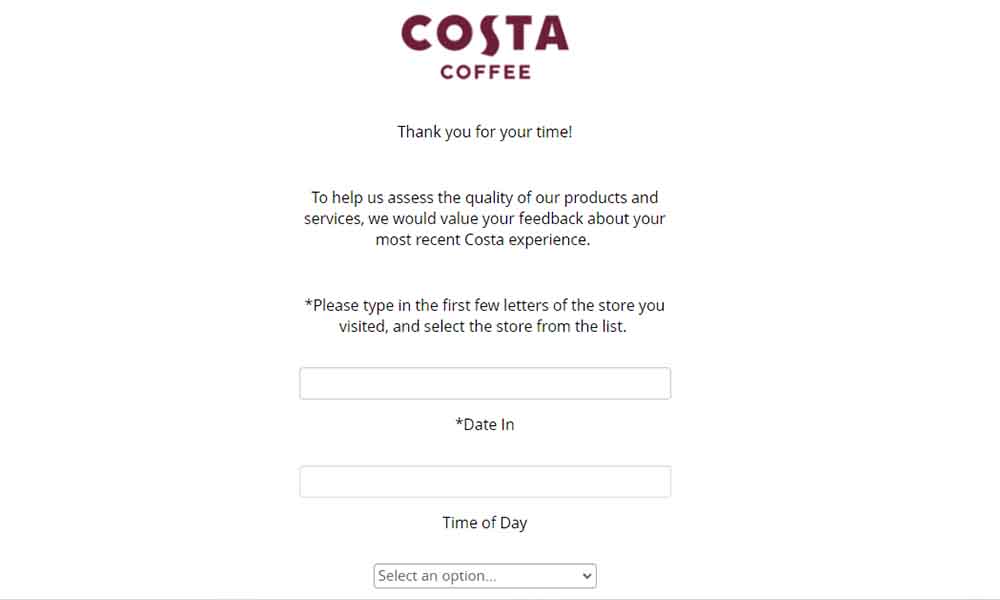Viewport: 1000px width, 600px height.
Task: Click the 'Time of Day' label
Action: point(485,523)
